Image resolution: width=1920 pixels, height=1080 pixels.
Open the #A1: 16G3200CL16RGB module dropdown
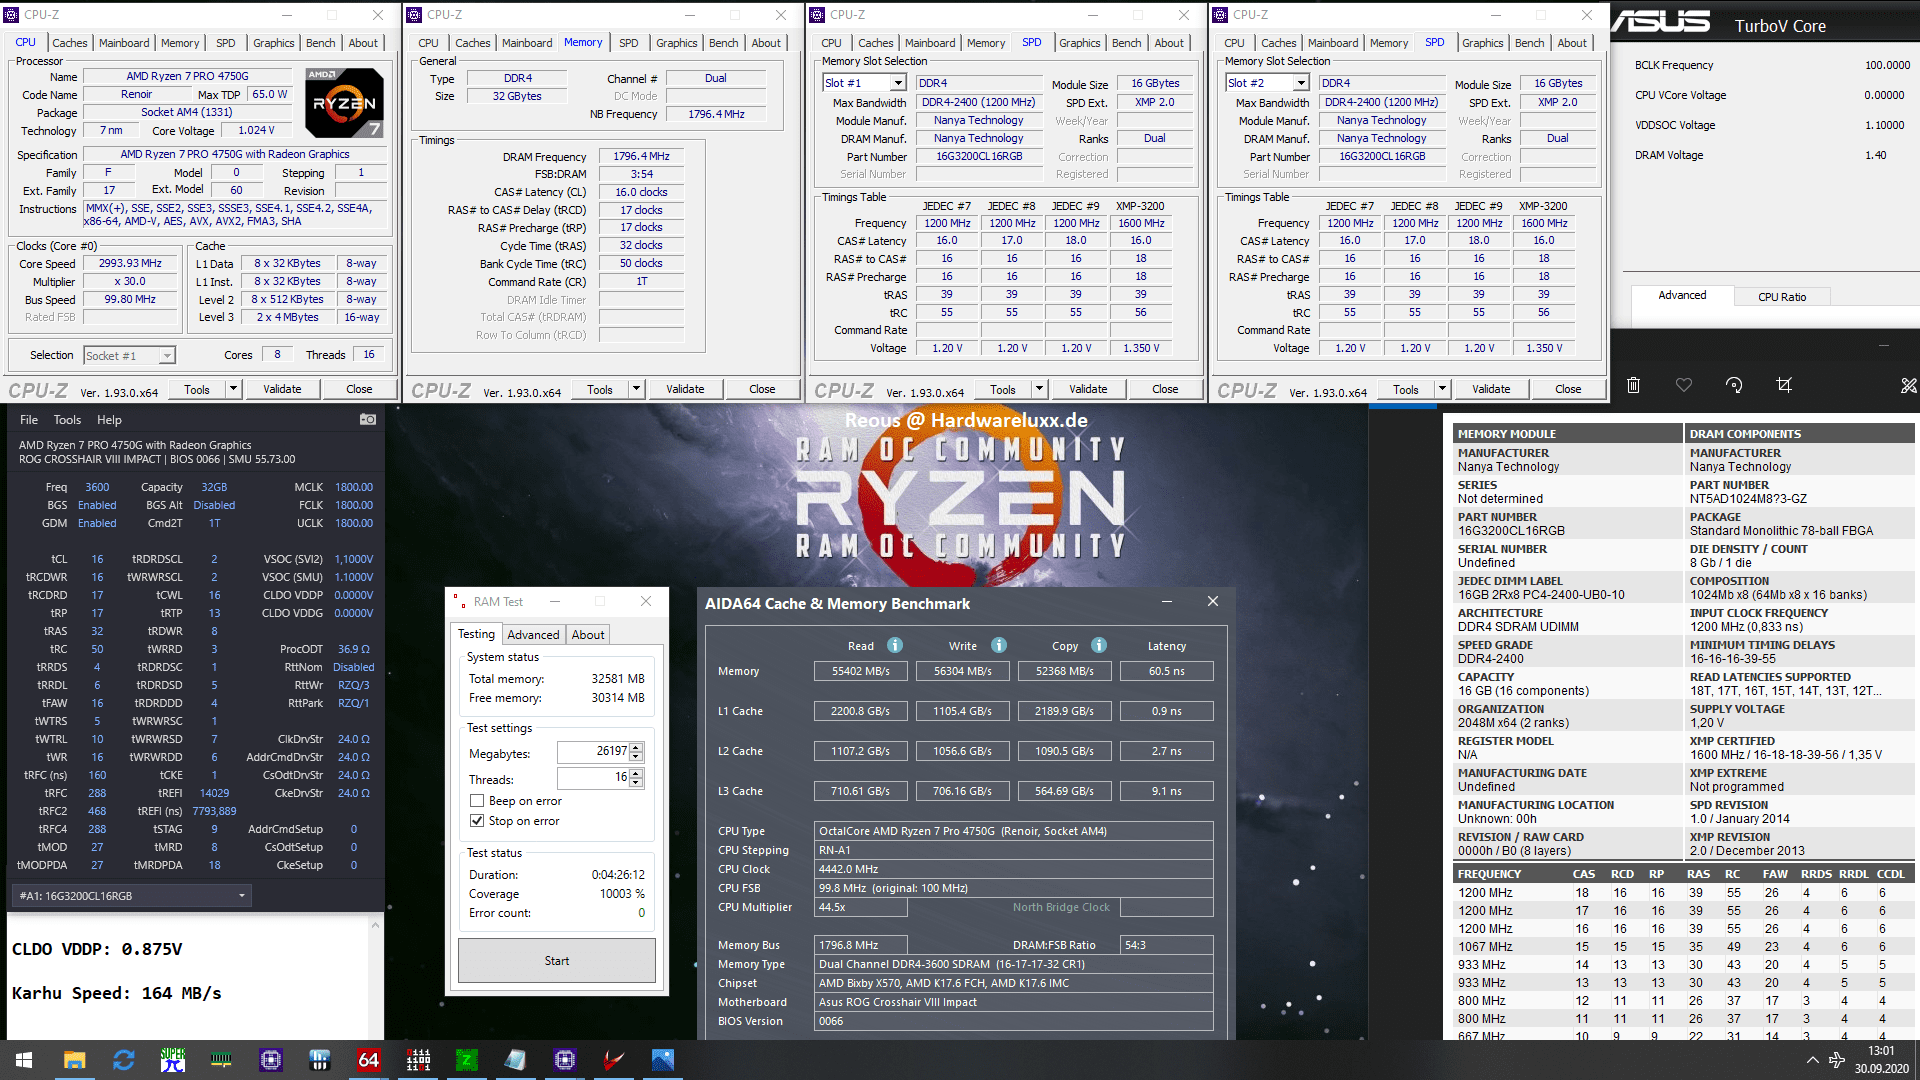pyautogui.click(x=132, y=896)
